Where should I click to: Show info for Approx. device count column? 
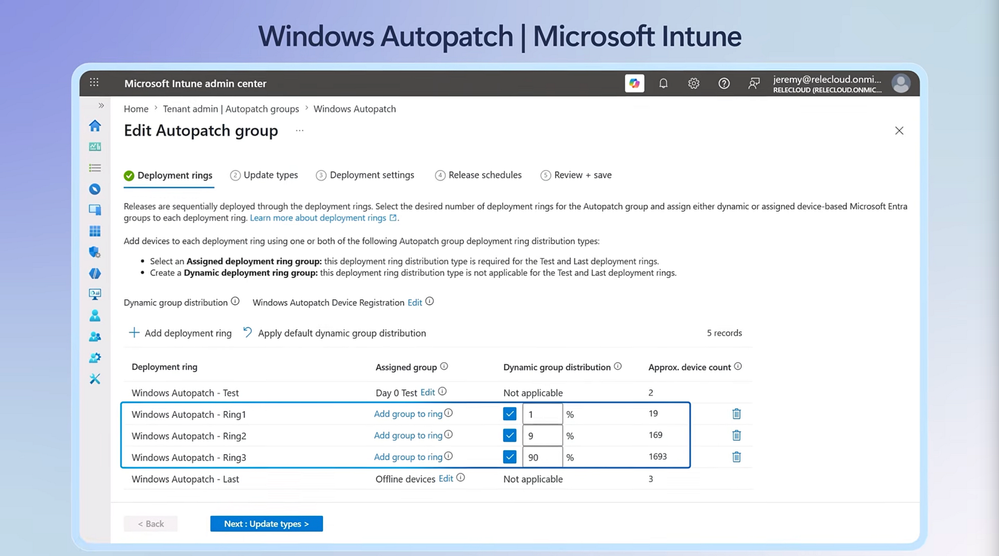pyautogui.click(x=738, y=367)
